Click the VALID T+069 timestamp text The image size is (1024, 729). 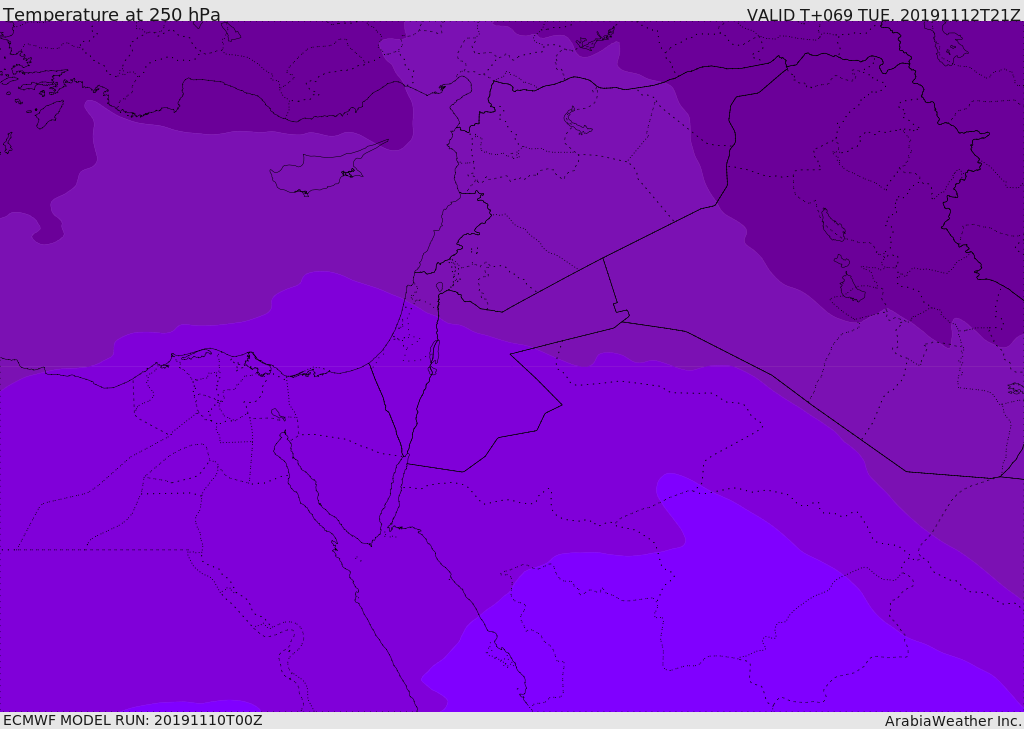tap(883, 14)
